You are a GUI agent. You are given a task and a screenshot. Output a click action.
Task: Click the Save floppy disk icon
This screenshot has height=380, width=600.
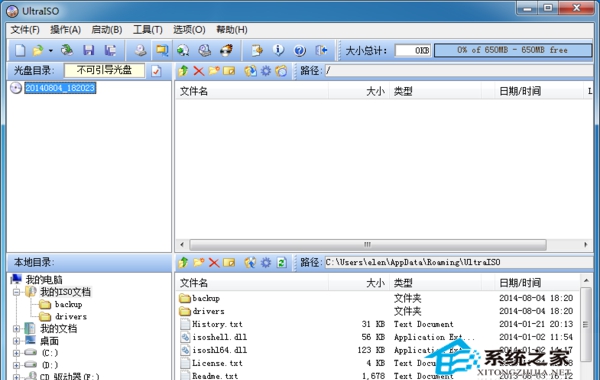point(89,50)
